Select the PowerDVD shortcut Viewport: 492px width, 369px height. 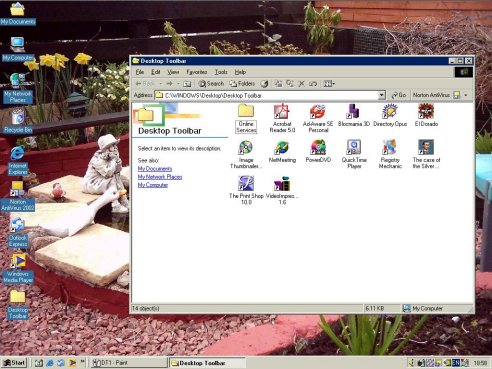[x=318, y=152]
